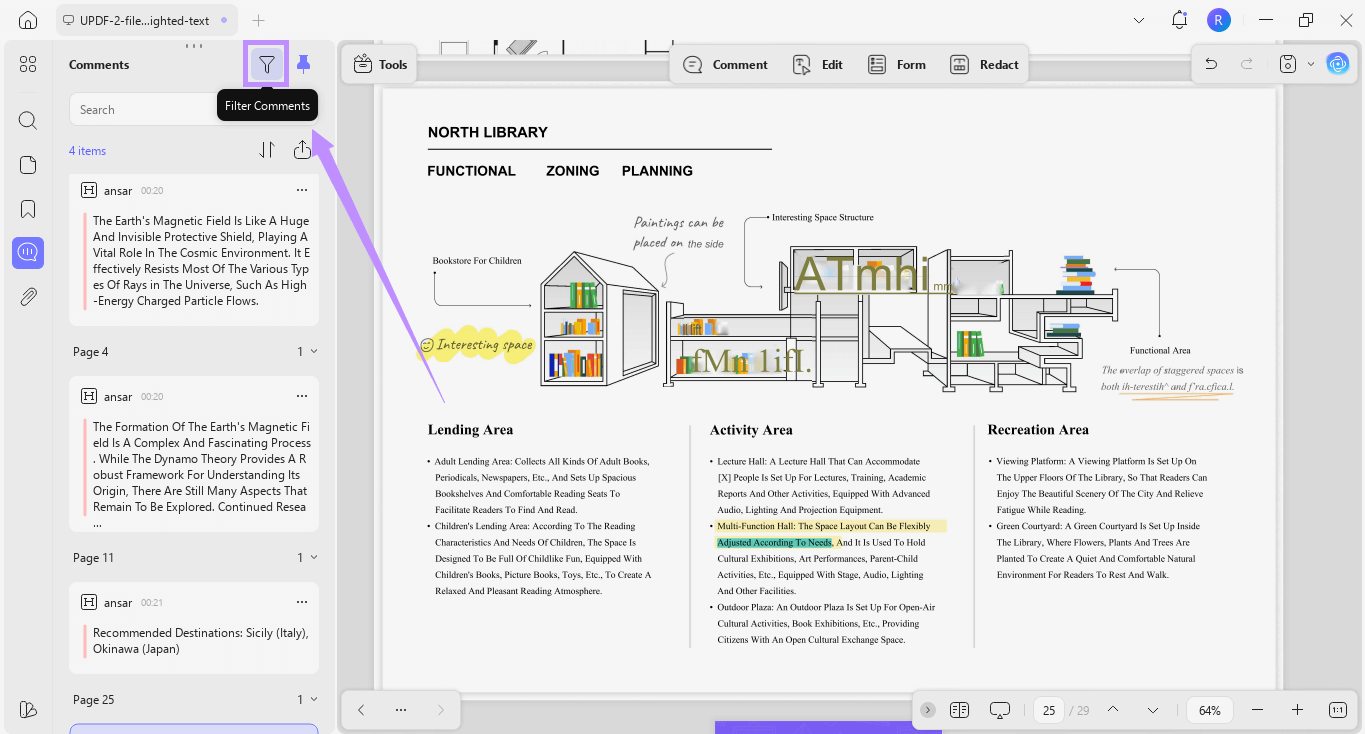Open the search tool in left sidebar
Screen dimensions: 1365x734
pyautogui.click(x=28, y=121)
